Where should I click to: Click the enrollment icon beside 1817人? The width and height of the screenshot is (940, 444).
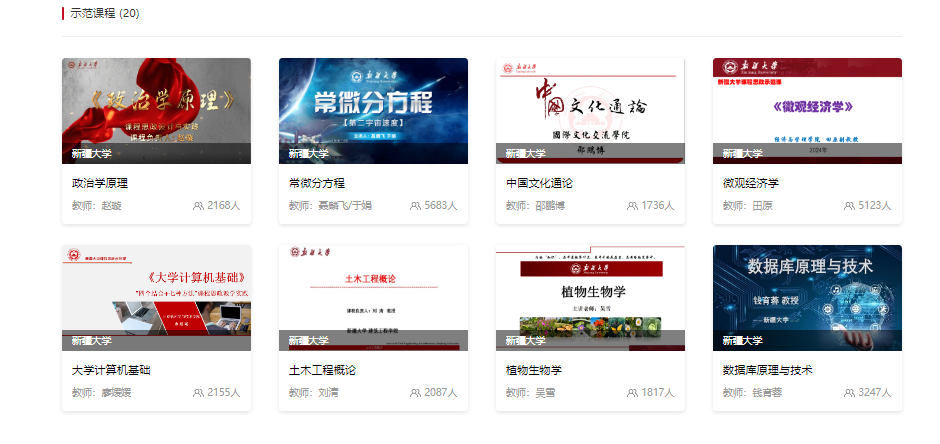632,393
